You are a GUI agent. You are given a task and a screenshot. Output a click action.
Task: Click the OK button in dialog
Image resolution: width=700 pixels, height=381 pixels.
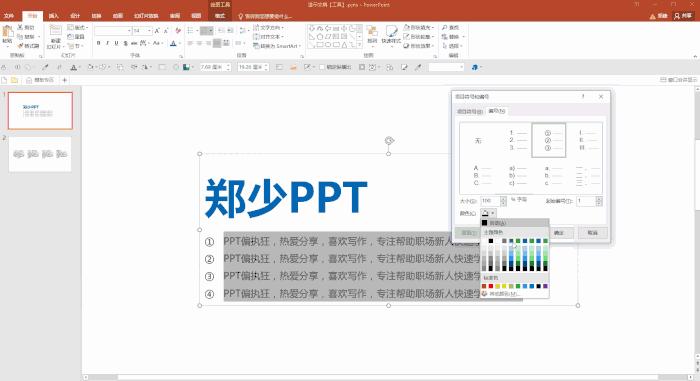559,233
